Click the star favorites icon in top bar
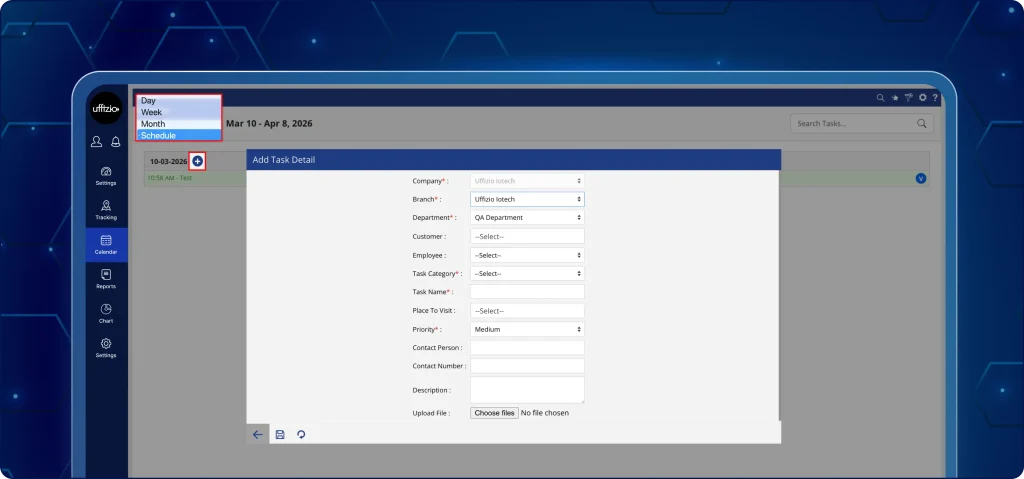 (x=893, y=98)
